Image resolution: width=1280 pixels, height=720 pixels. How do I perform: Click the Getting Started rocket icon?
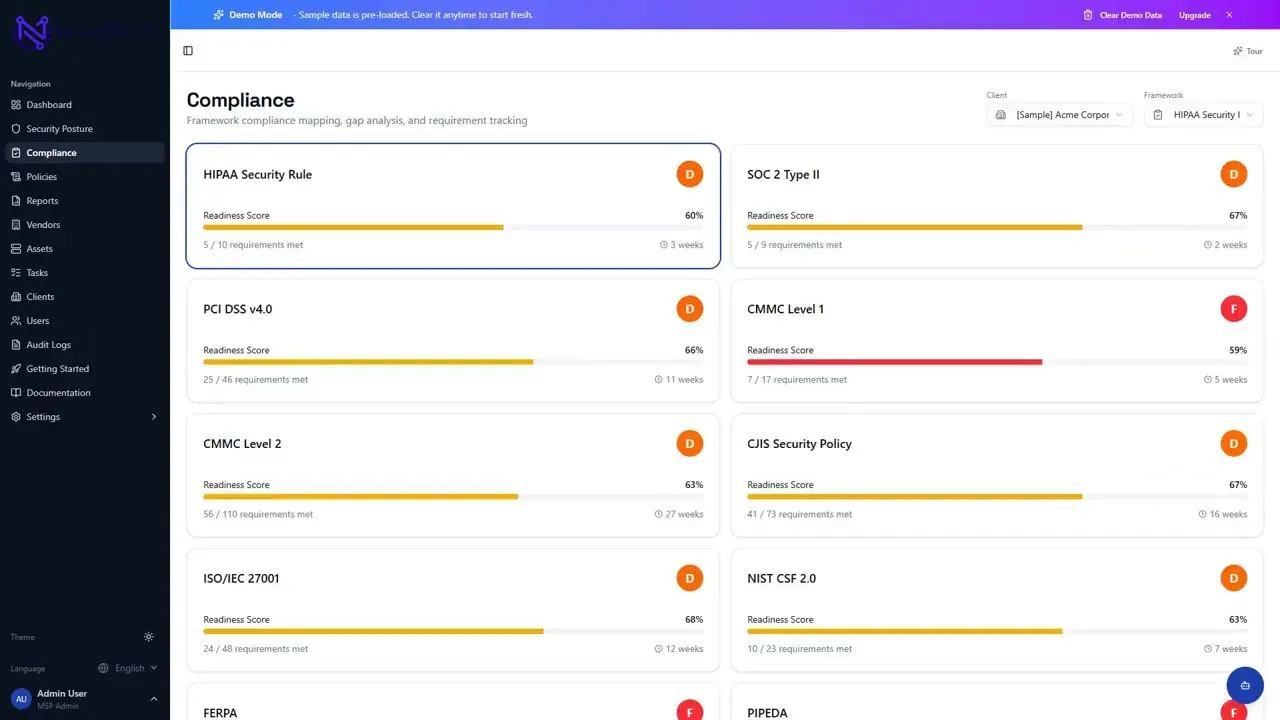tap(16, 369)
